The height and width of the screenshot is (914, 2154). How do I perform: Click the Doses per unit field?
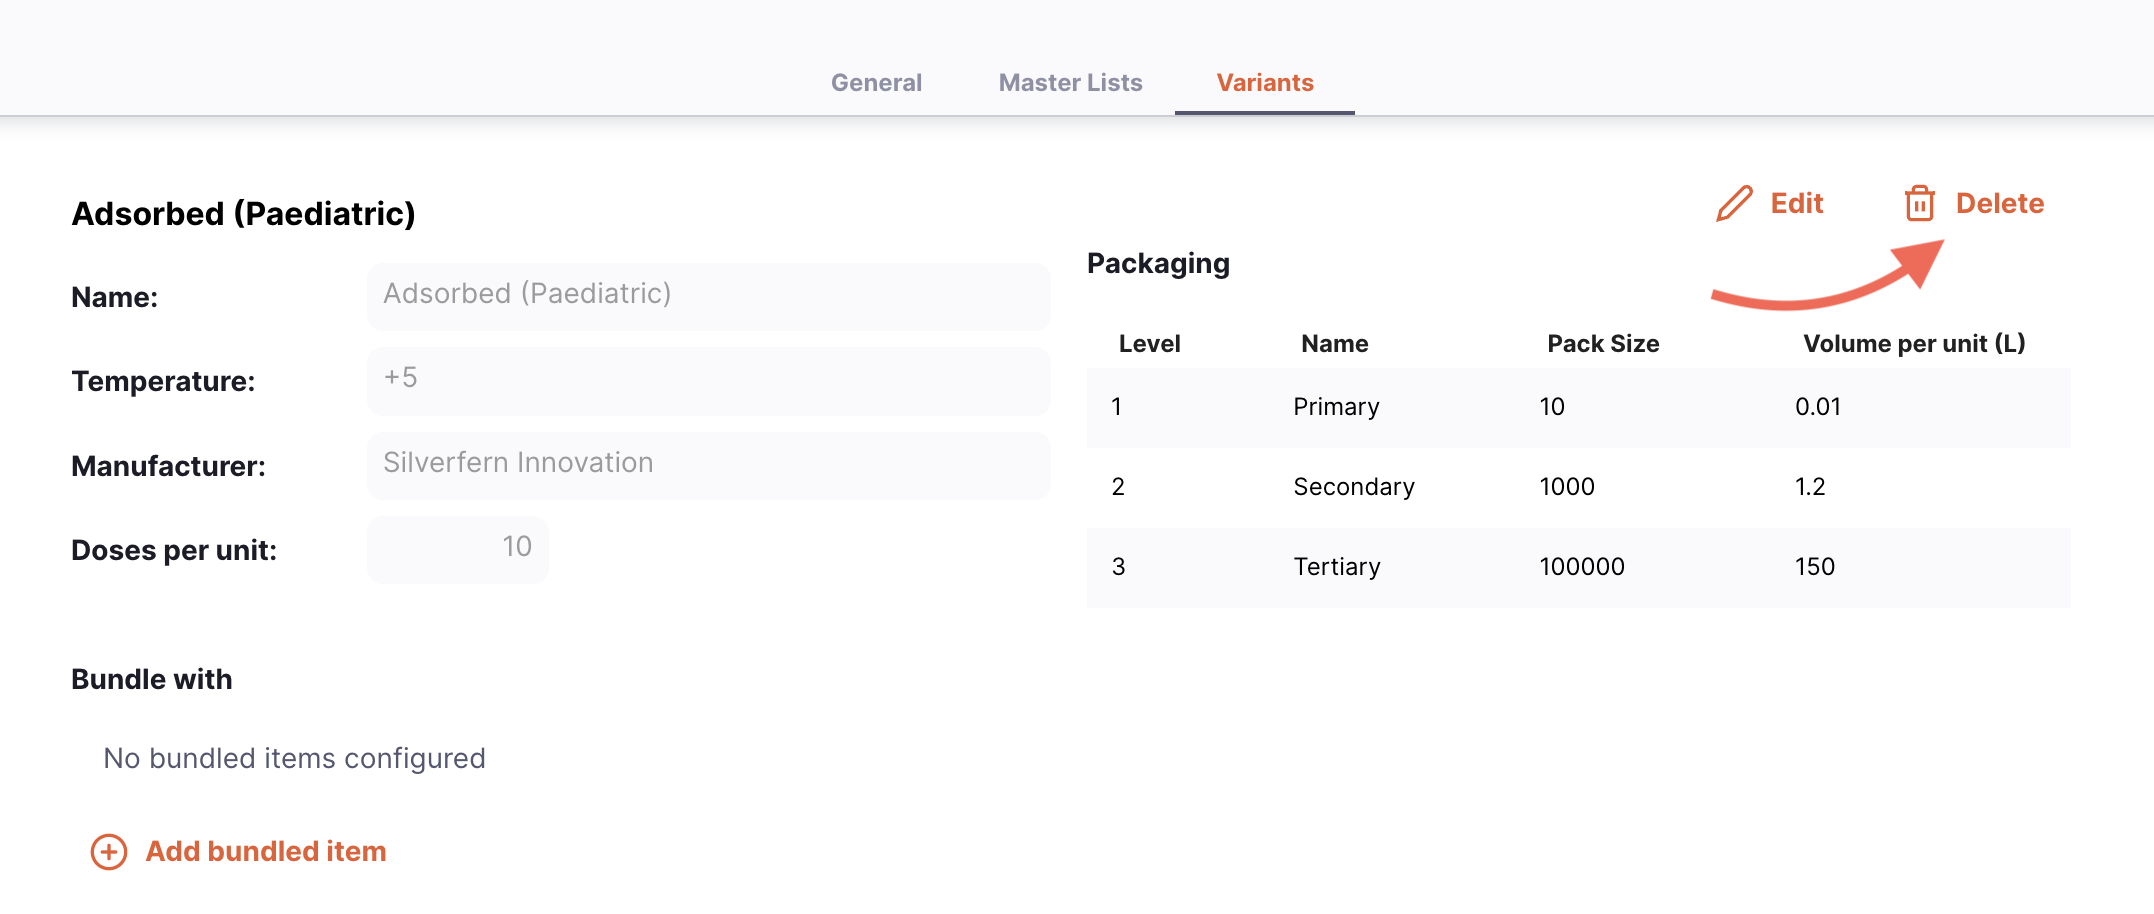[458, 549]
